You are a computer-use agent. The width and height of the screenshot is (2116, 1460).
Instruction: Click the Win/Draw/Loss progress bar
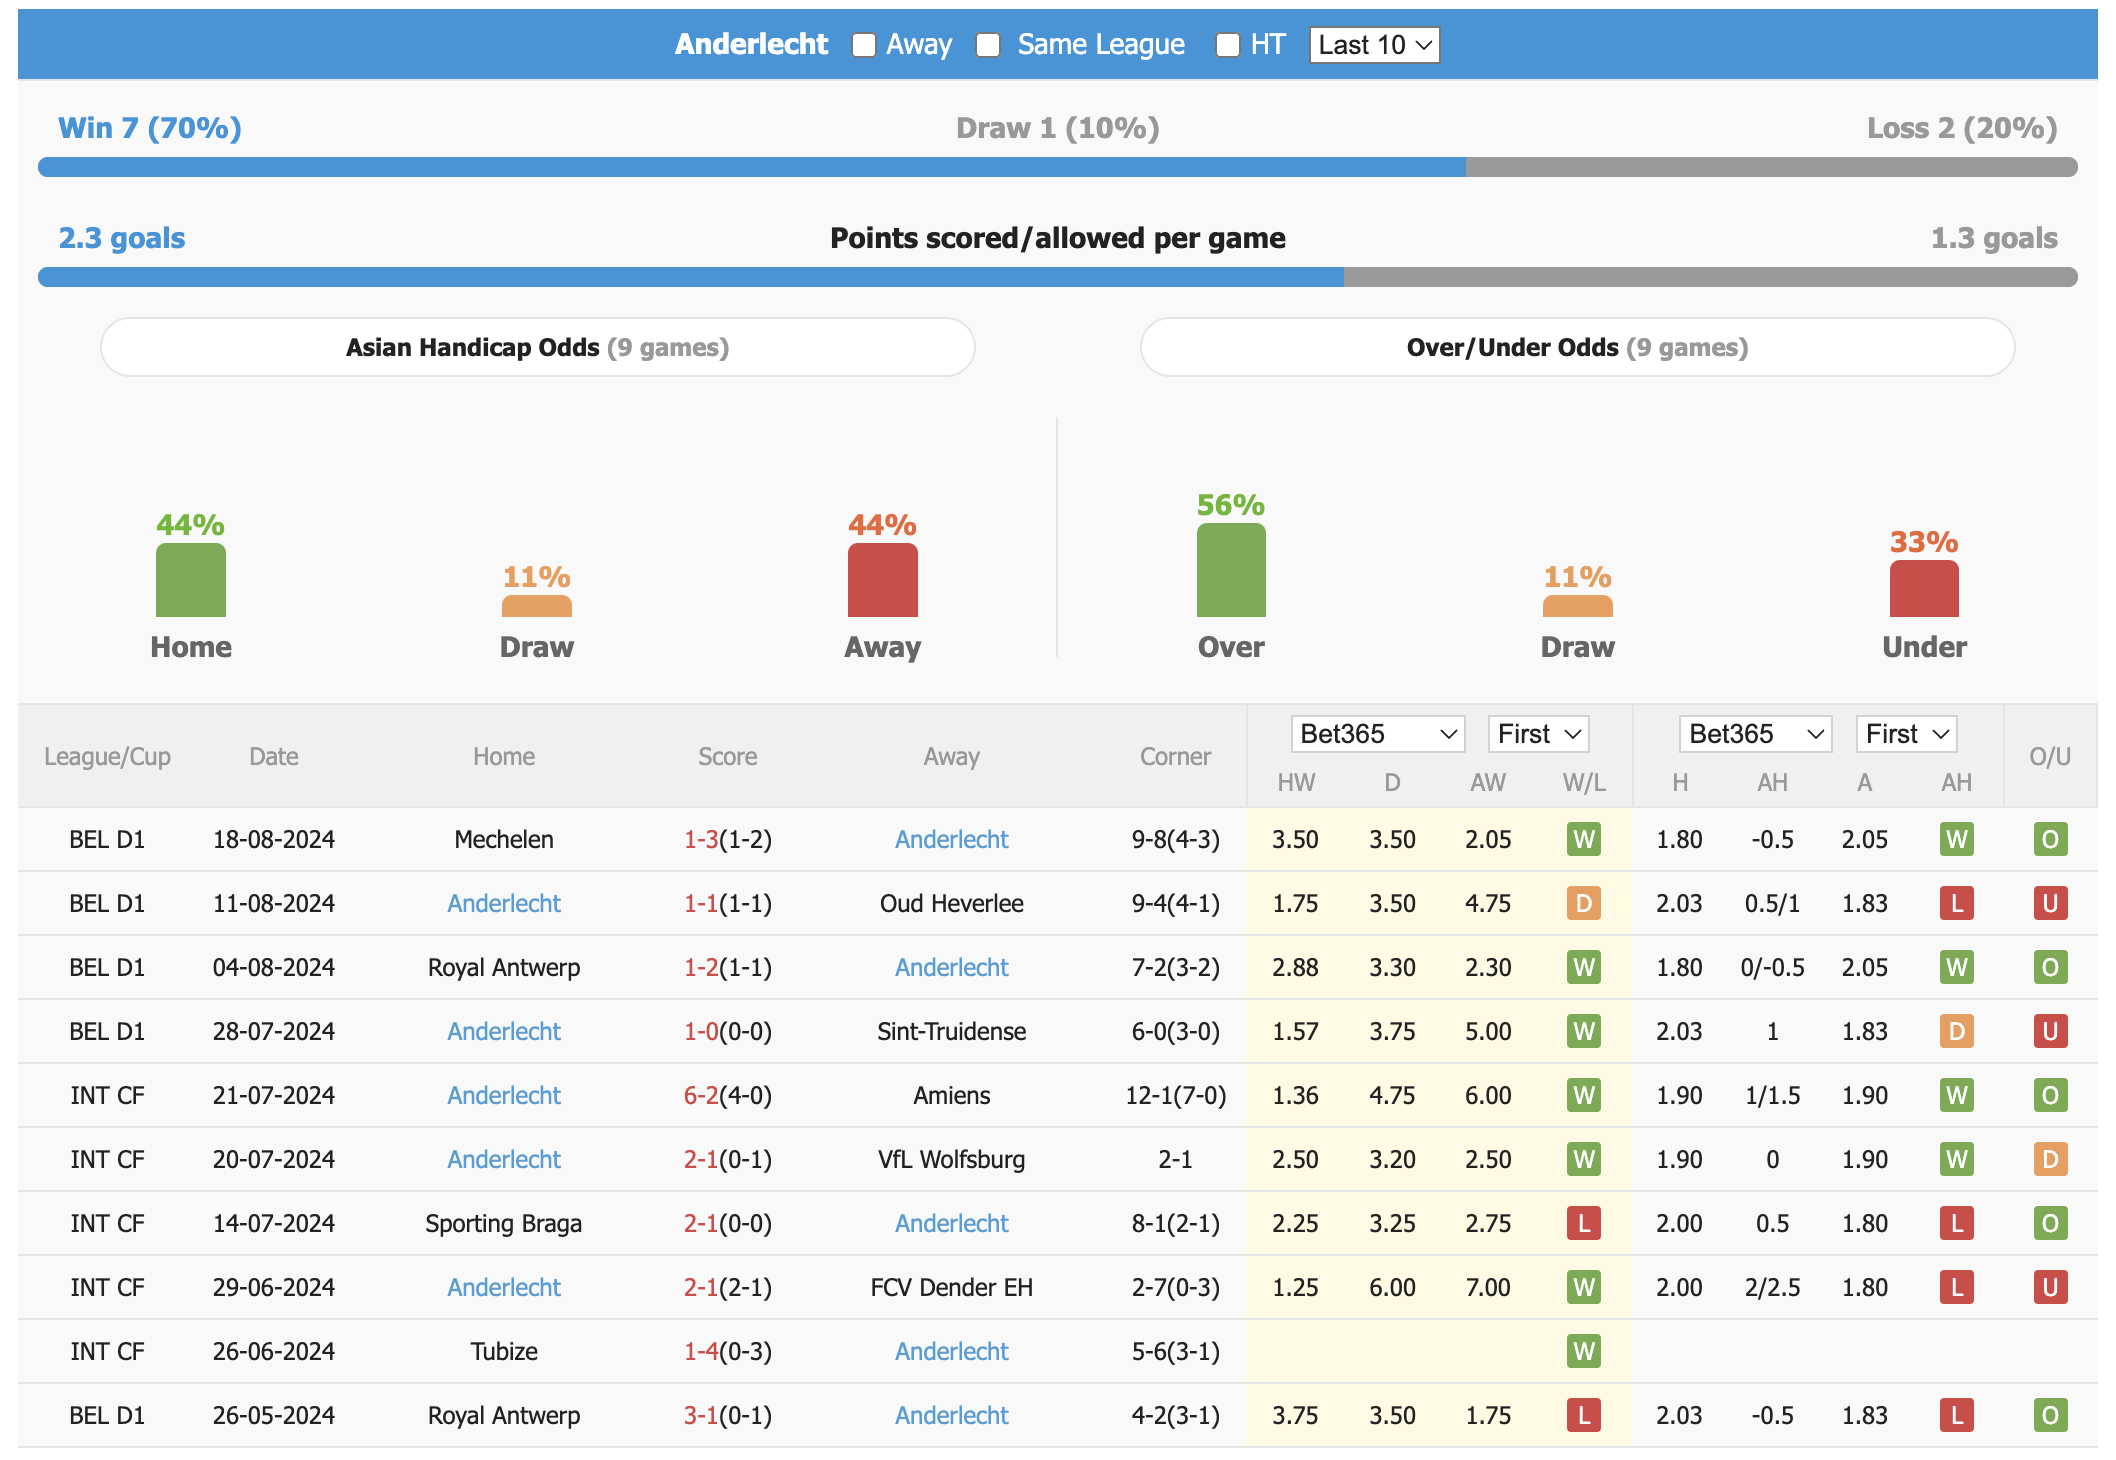point(1058,167)
